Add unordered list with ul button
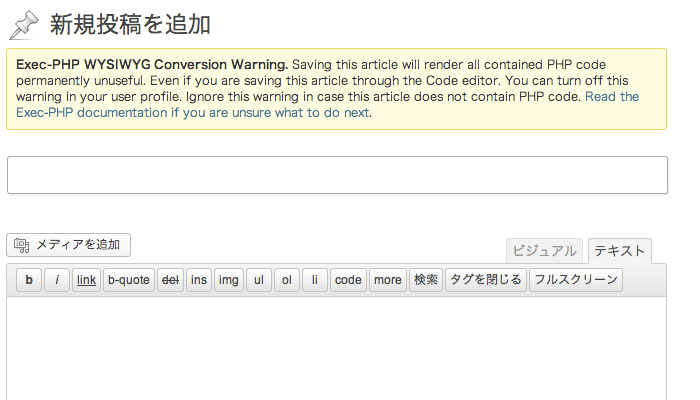Screen dimensions: 700x400 (258, 280)
